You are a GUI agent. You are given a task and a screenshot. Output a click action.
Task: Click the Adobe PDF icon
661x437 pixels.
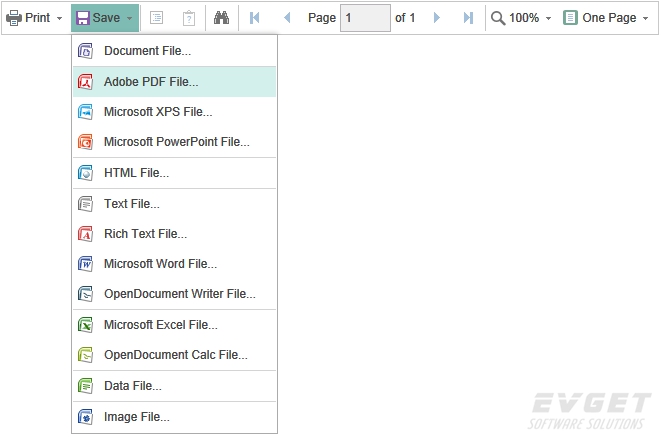click(86, 82)
